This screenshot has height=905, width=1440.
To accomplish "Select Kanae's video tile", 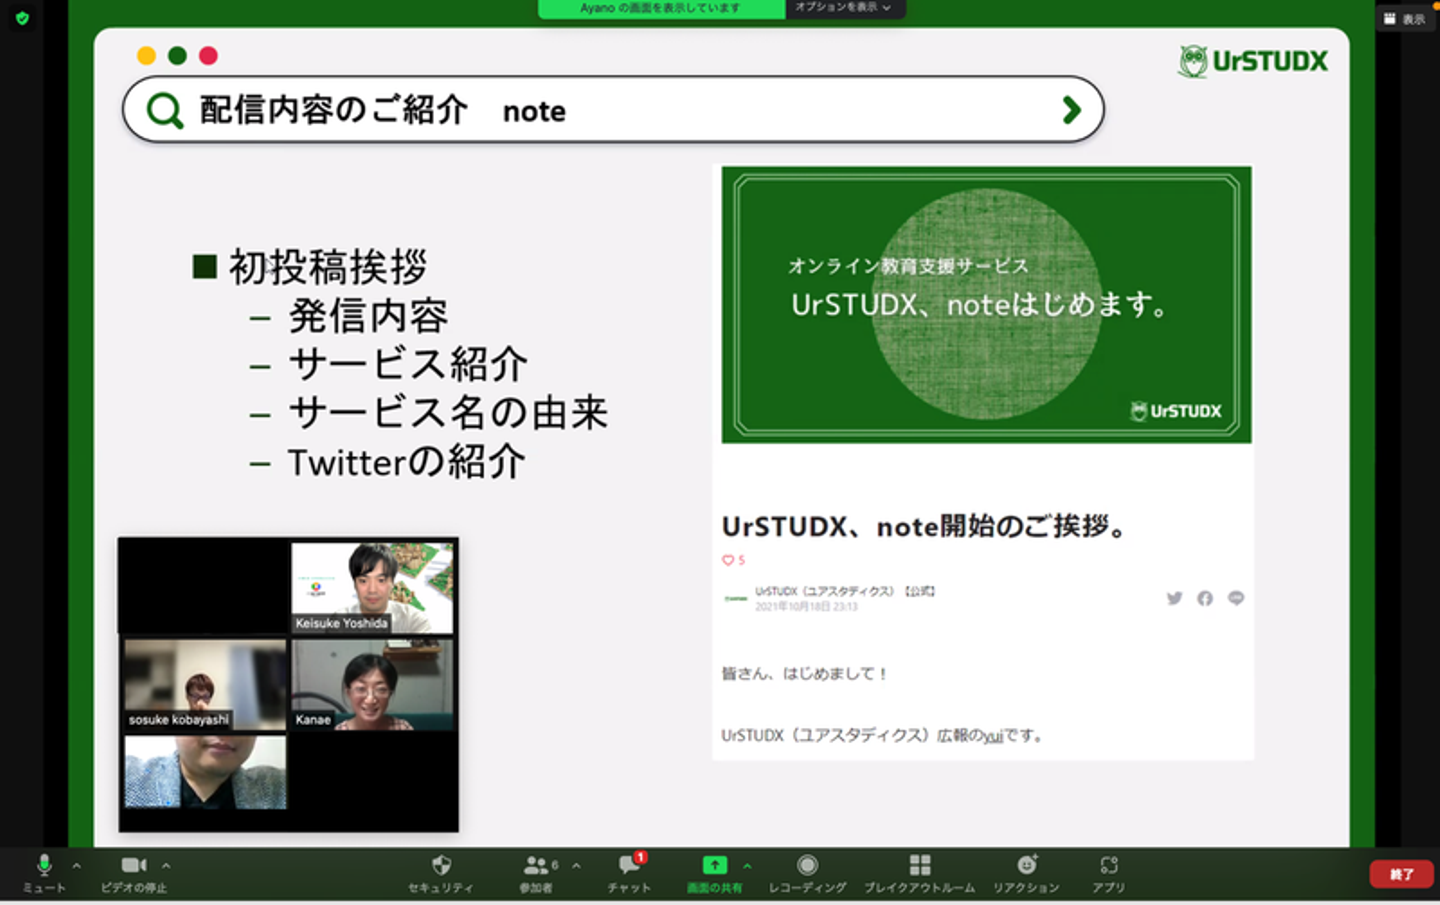I will 372,684.
